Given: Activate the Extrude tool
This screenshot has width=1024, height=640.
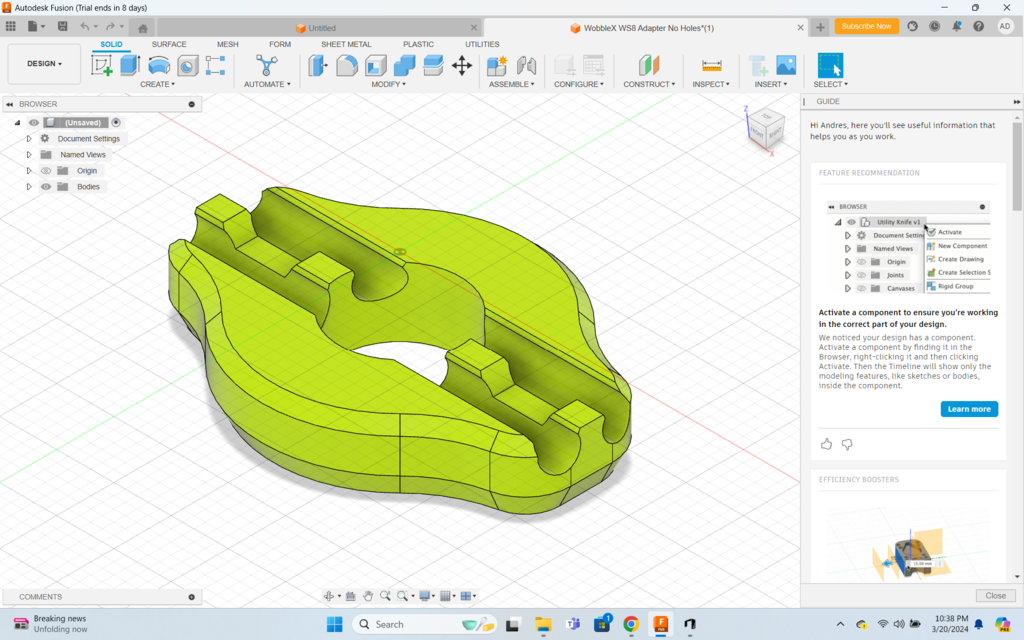Looking at the screenshot, I should point(128,63).
